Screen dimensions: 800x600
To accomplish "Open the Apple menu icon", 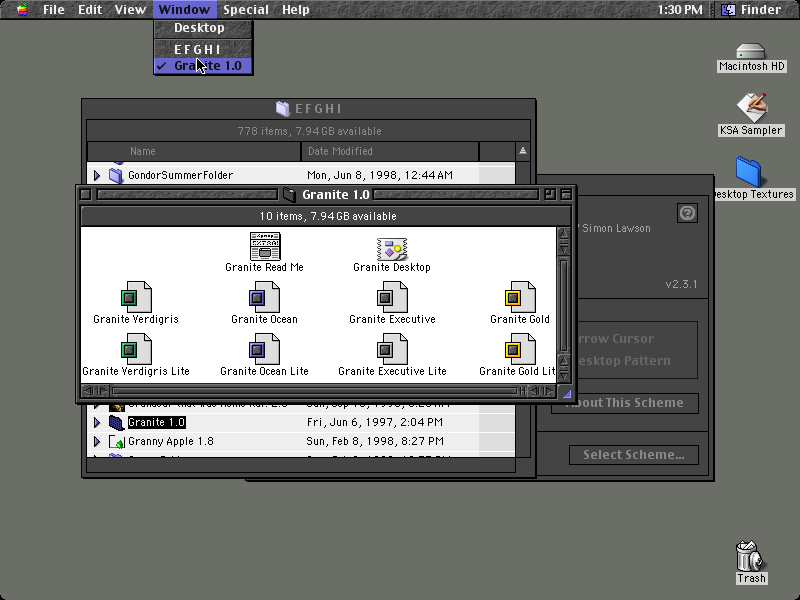I will coord(22,9).
